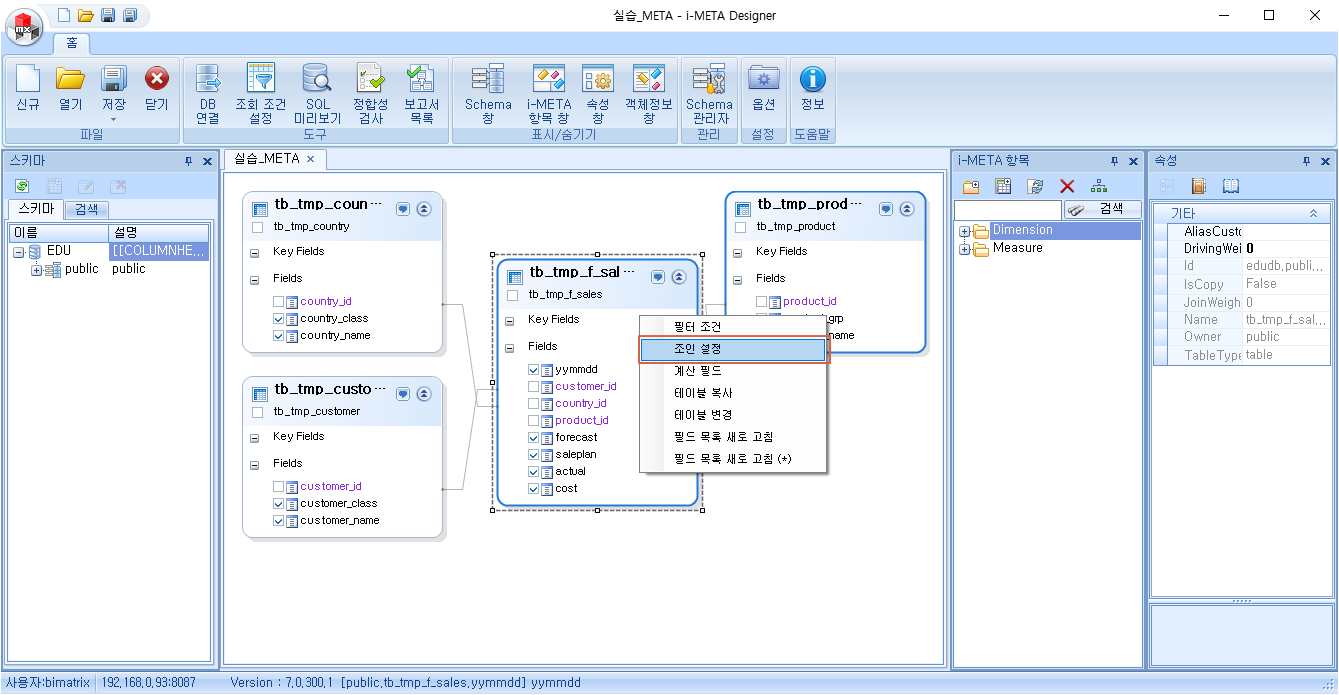The image size is (1339, 695).
Task: Toggle the i-META 항목 창 ribbon button
Action: coord(549,94)
